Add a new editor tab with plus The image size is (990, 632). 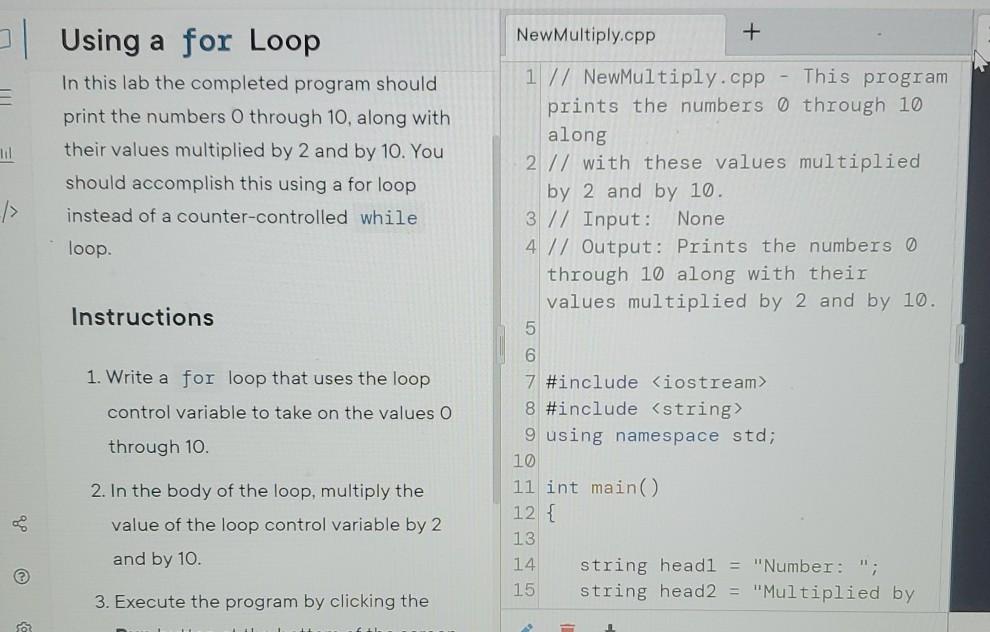(751, 32)
